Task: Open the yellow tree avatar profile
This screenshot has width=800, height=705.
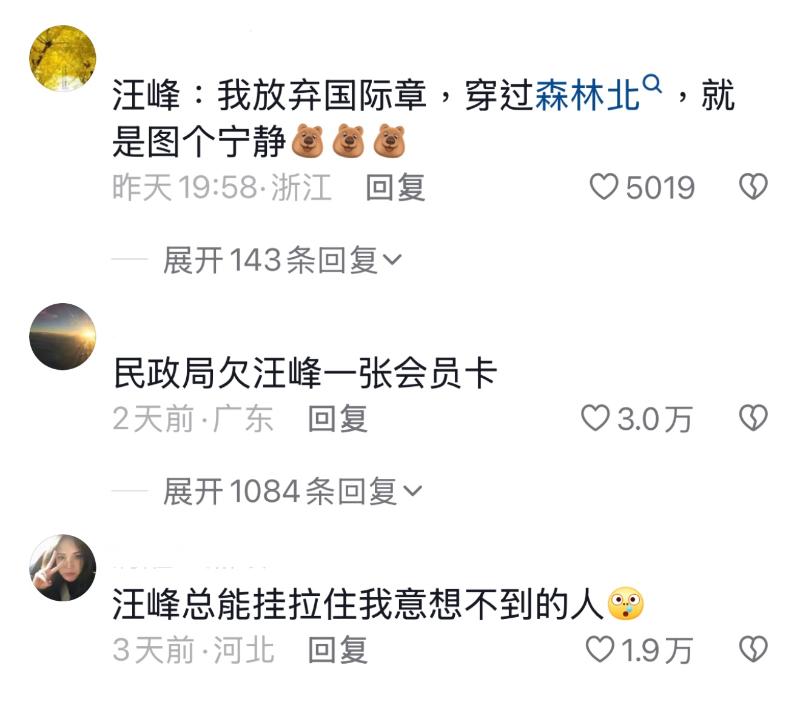Action: click(x=63, y=58)
